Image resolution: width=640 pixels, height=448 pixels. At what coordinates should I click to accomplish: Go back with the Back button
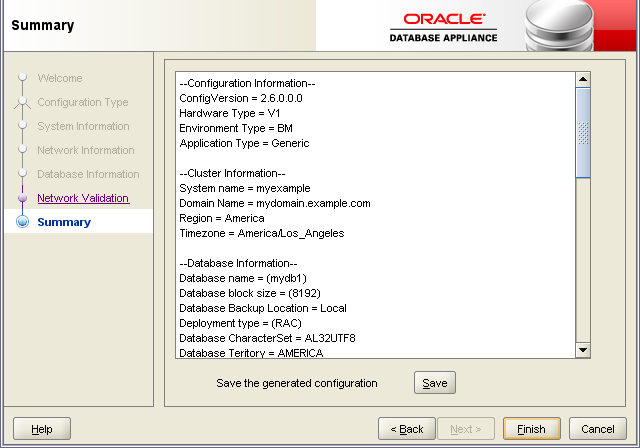click(407, 428)
